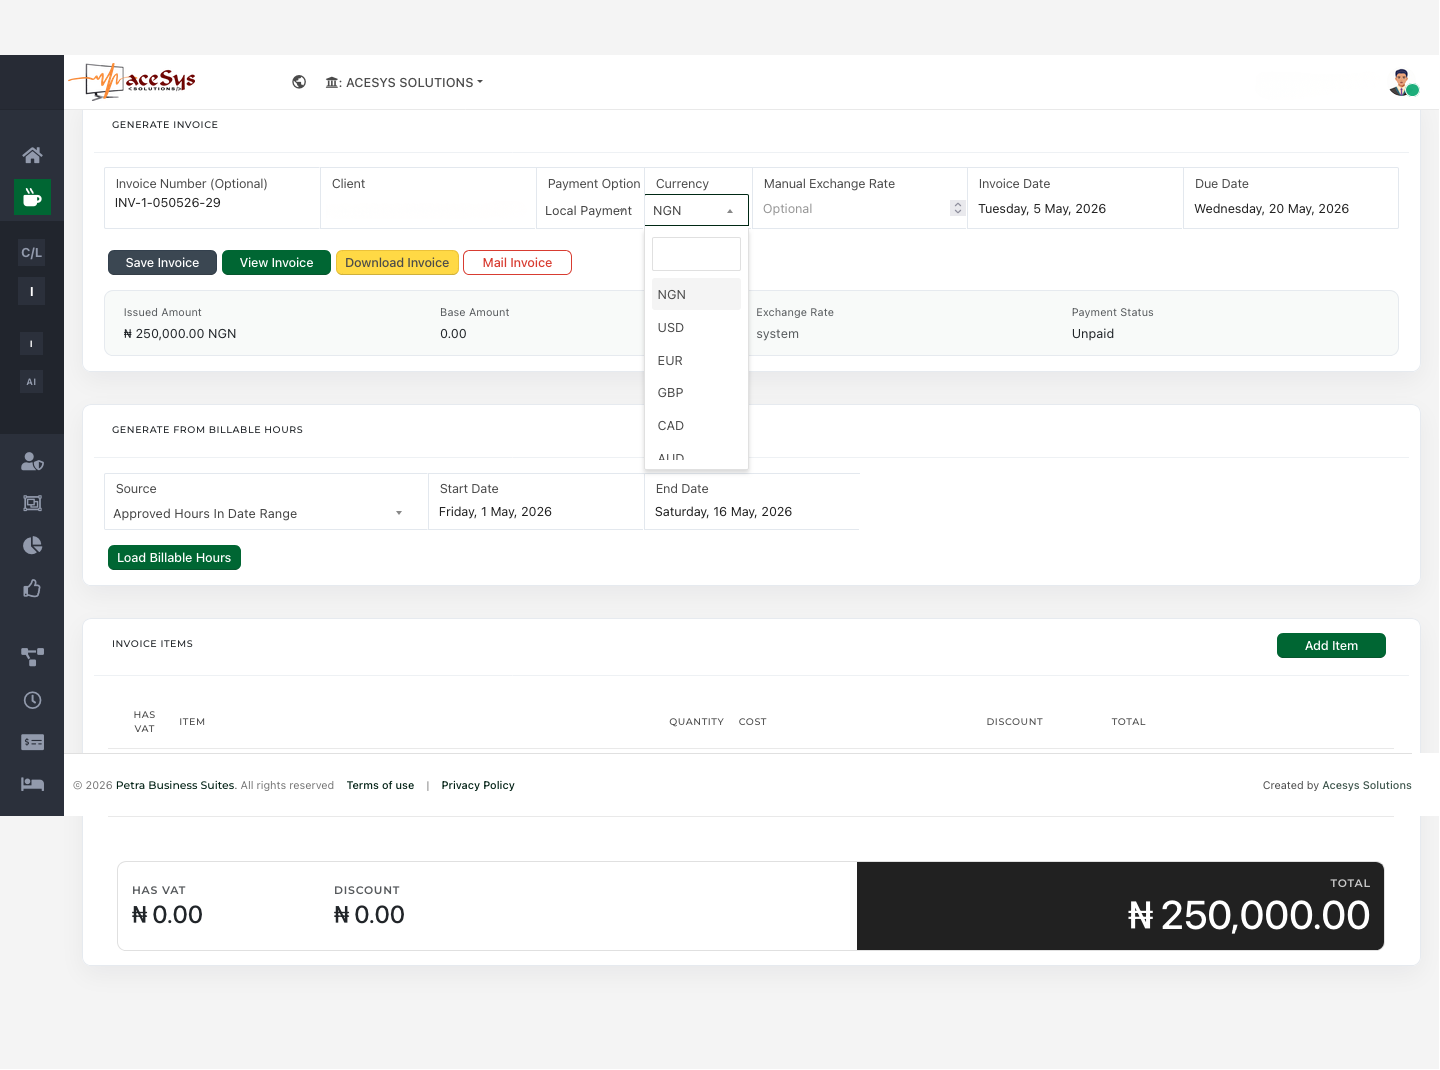Image resolution: width=1440 pixels, height=1070 pixels.
Task: Open the pie chart sidebar icon
Action: click(x=32, y=545)
